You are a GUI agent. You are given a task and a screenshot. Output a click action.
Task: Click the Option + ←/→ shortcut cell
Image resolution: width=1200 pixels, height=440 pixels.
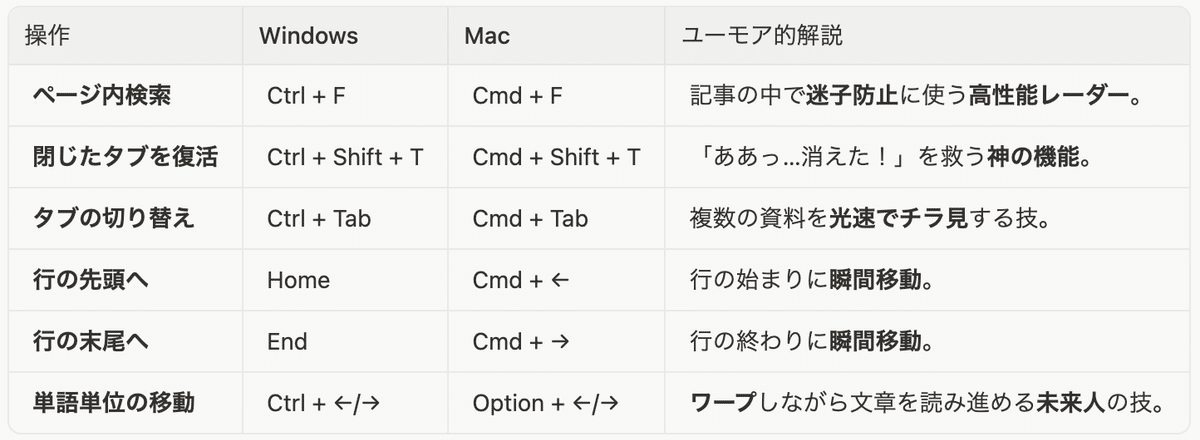(x=545, y=403)
